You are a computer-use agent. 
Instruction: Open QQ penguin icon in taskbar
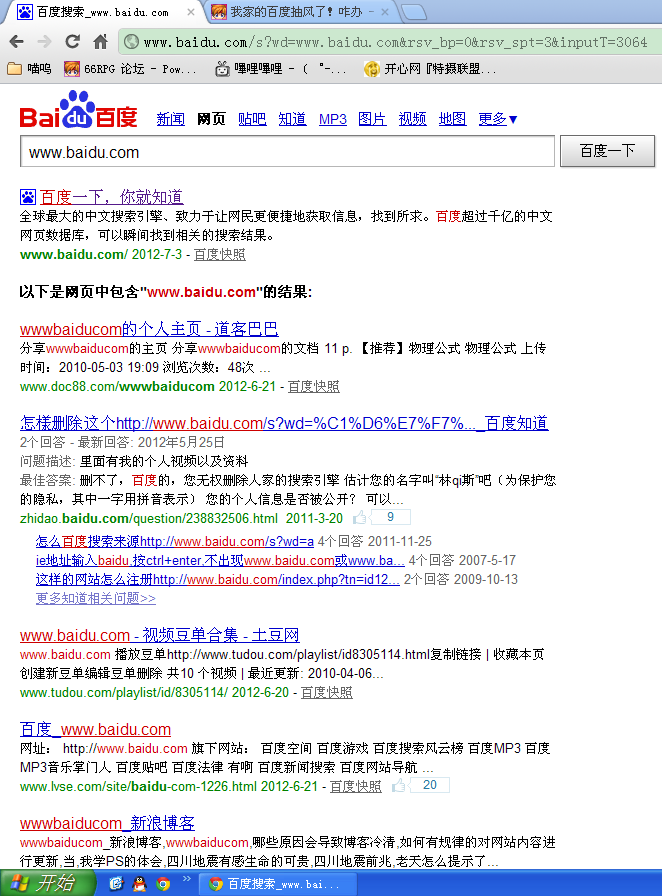[139, 884]
